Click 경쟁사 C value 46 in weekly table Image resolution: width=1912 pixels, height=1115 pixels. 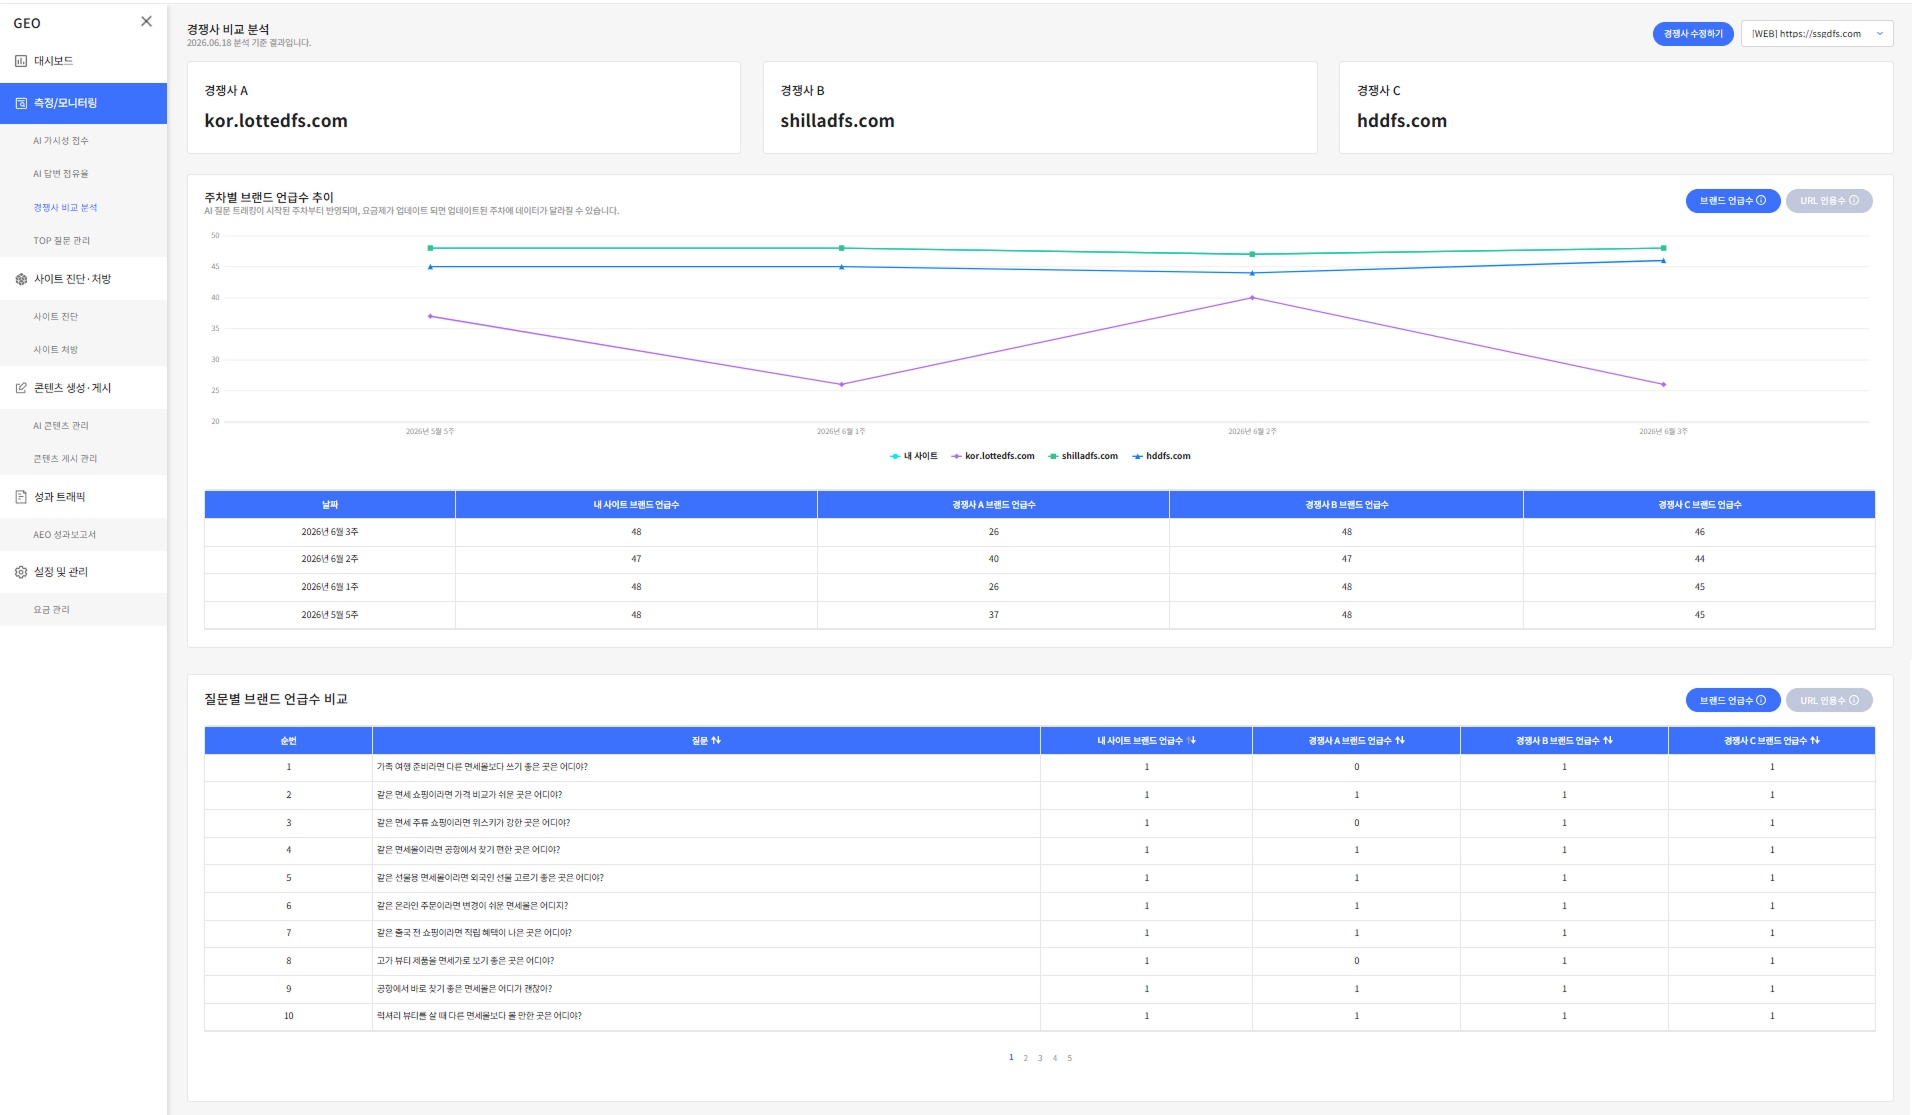click(1699, 532)
